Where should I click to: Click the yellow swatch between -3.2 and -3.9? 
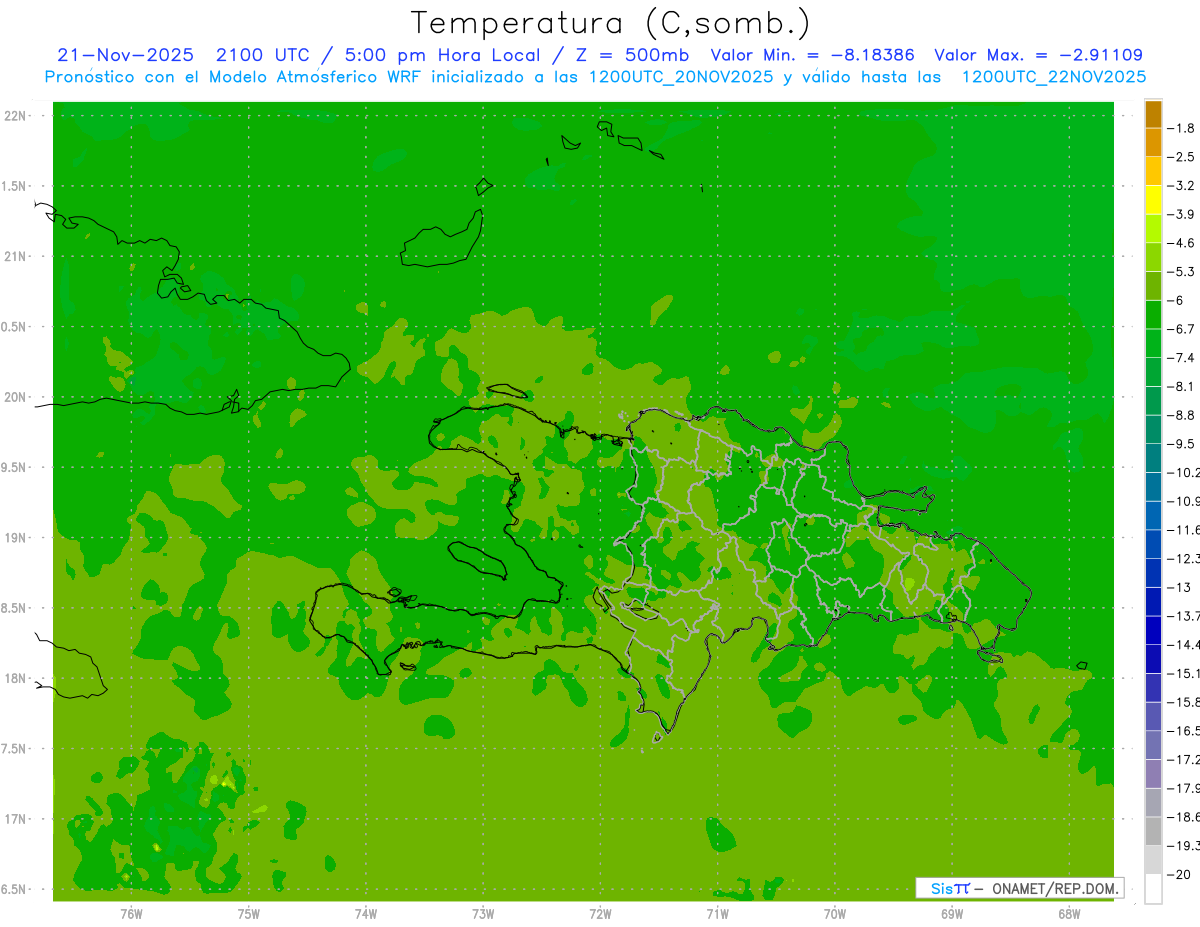1153,200
